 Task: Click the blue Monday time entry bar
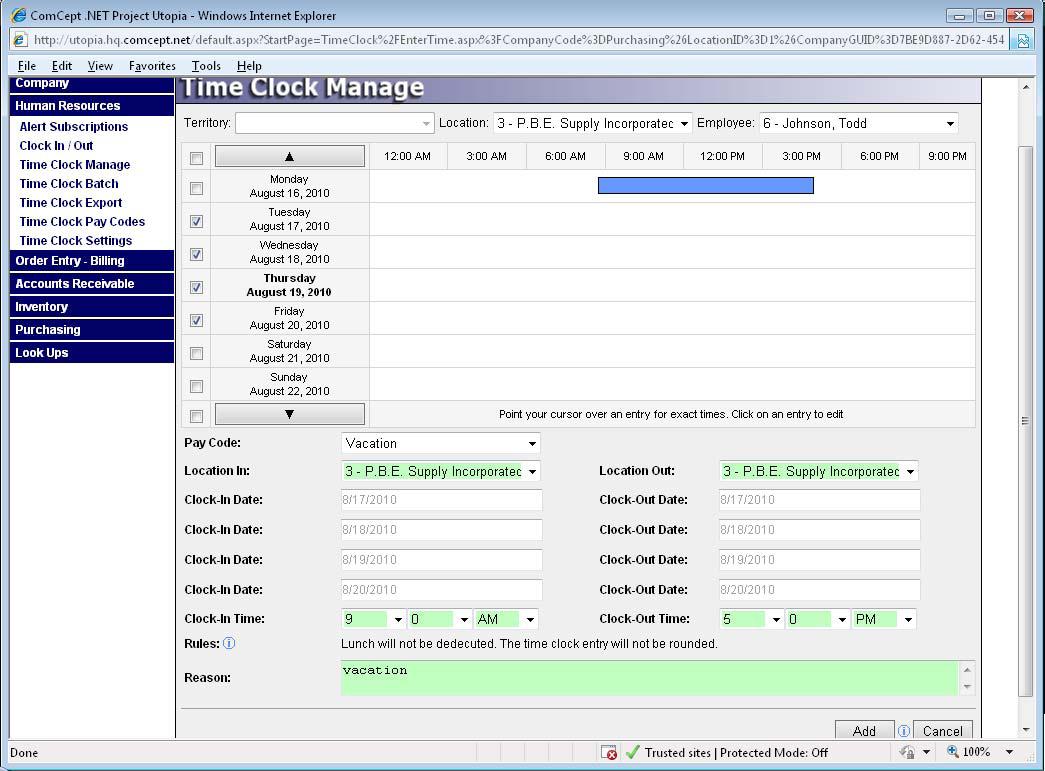705,185
